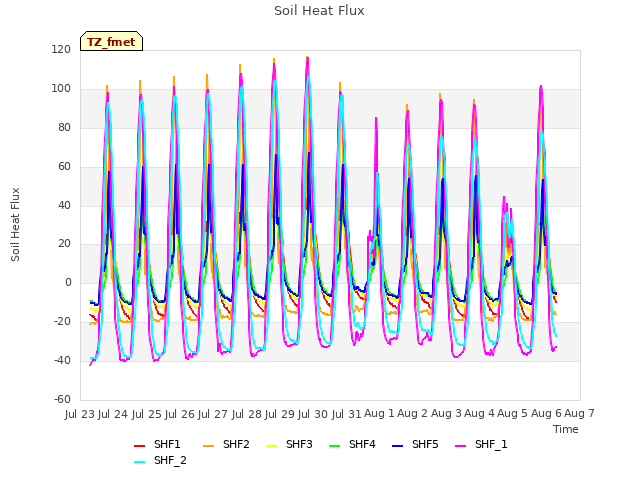Select the SHF2 legend entry
This screenshot has height=480, width=640.
click(x=226, y=444)
